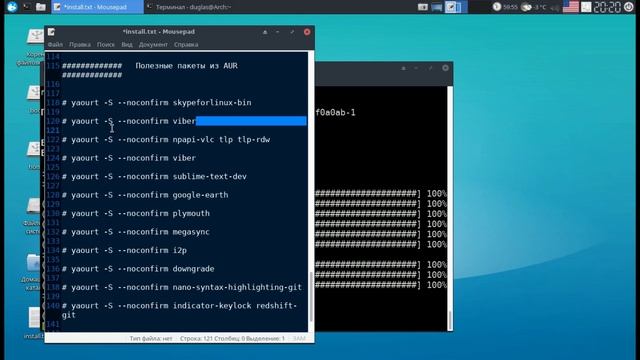Click the Полезные пакеты из AUR header
640x360 pixels.
pyautogui.click(x=187, y=66)
